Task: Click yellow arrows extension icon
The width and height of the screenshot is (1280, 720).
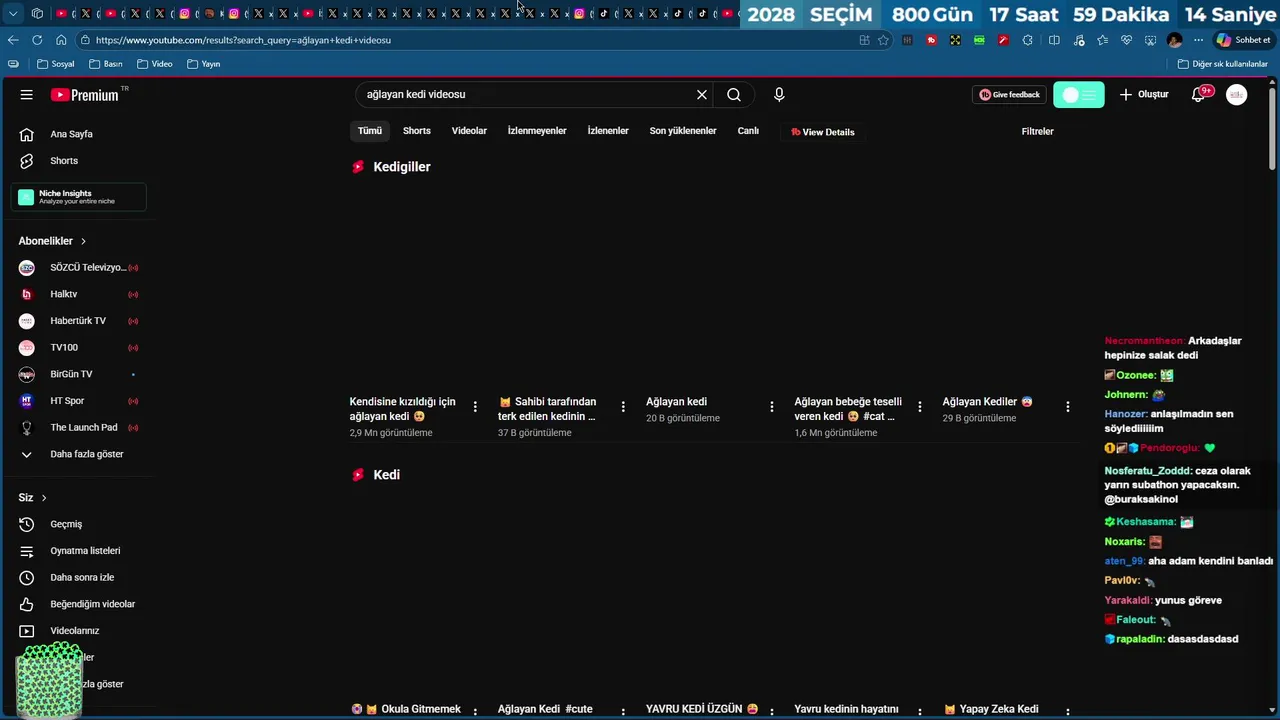Action: tap(955, 40)
